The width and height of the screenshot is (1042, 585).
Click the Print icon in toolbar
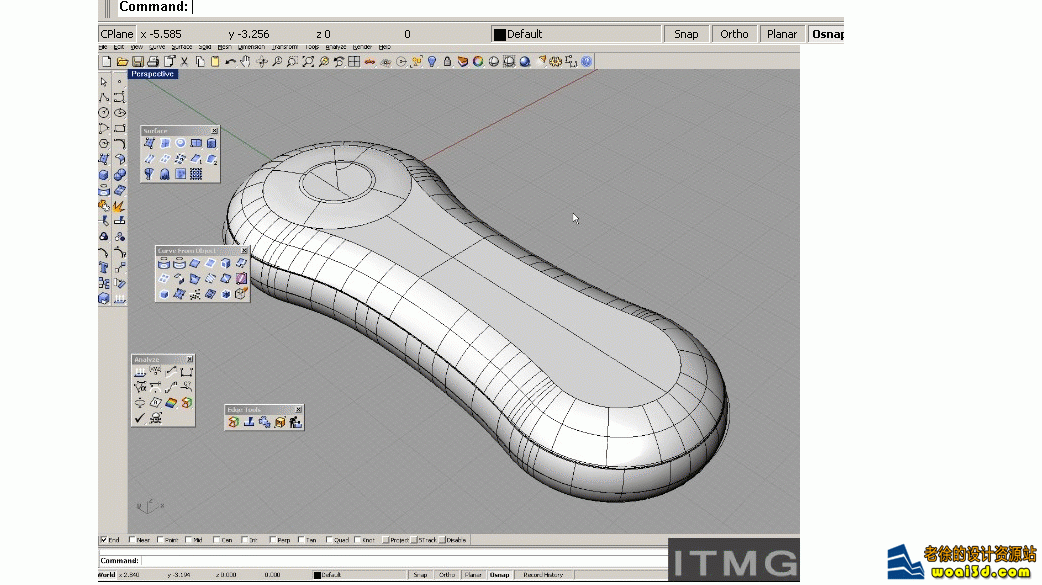click(152, 62)
